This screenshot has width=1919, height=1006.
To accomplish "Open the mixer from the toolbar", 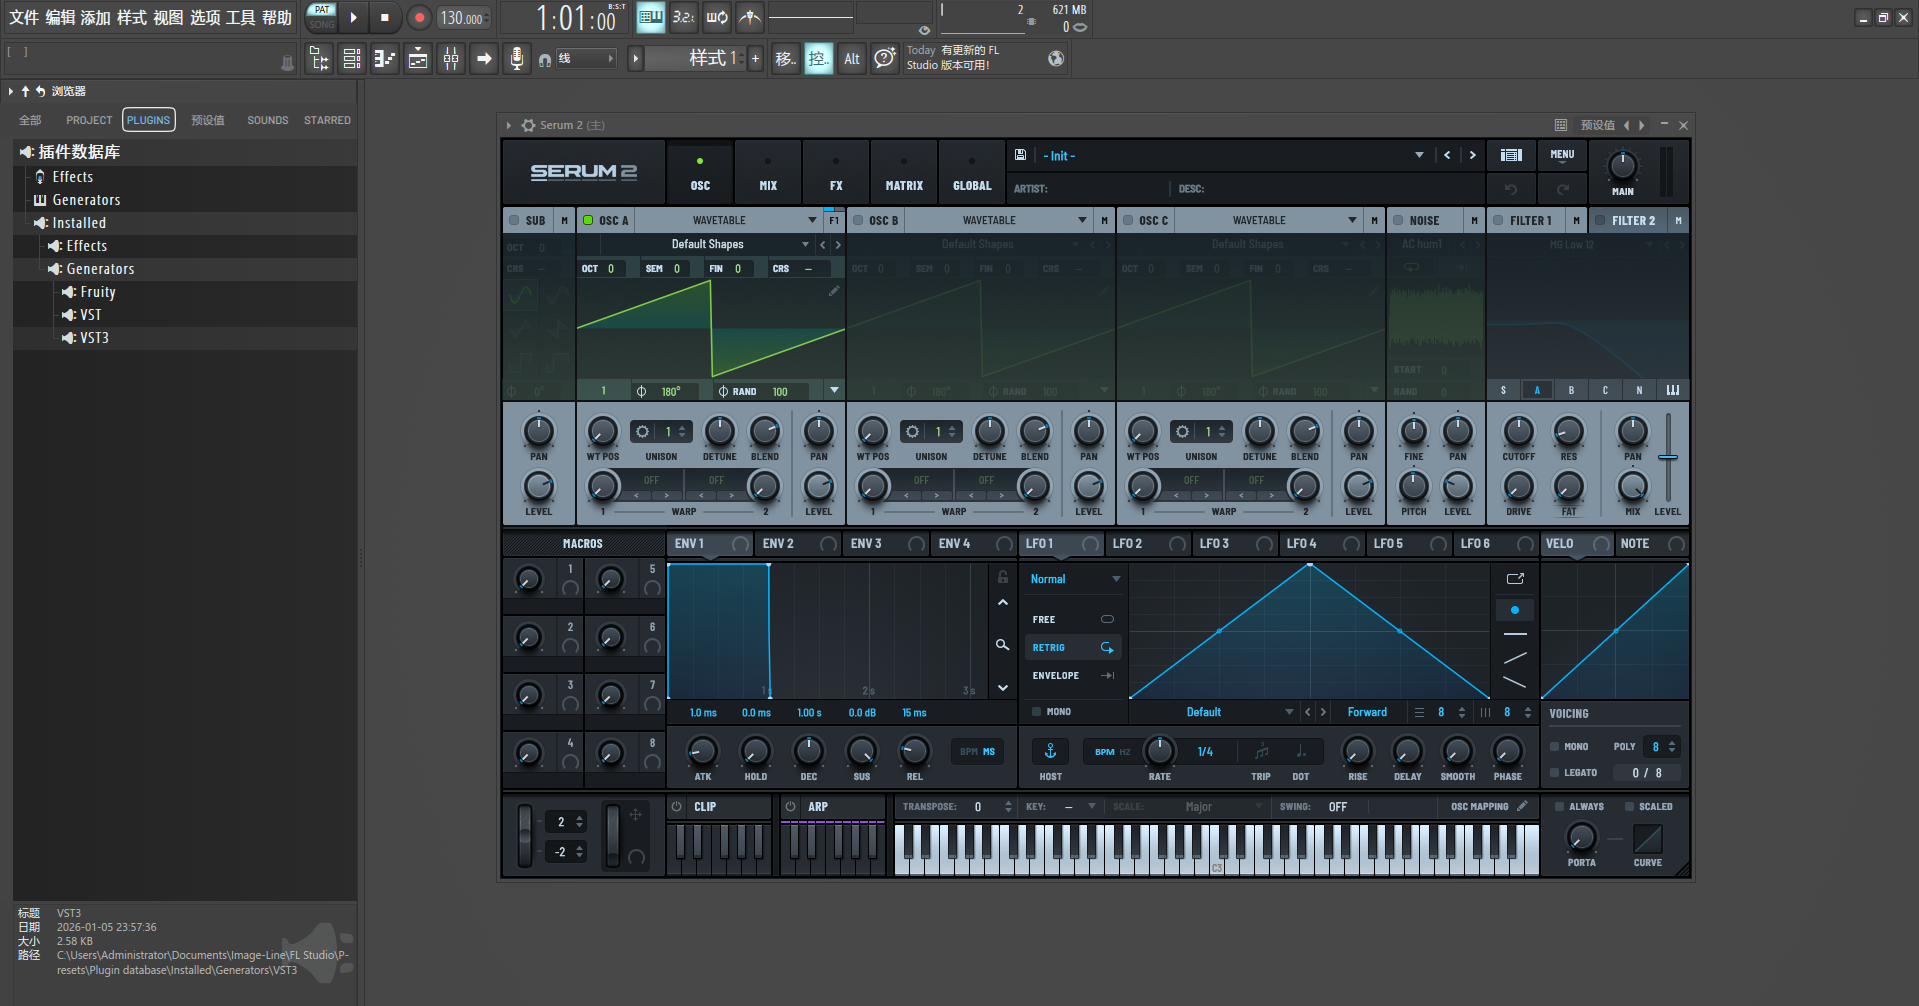I will coord(451,59).
